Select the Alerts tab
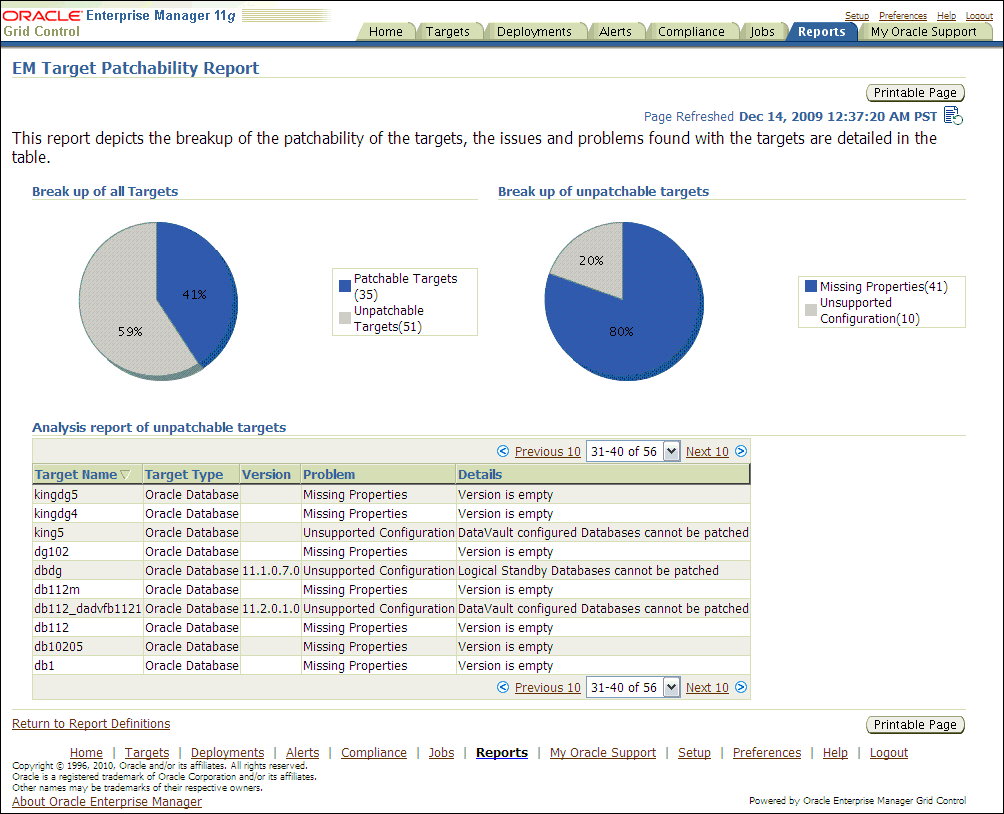1004x814 pixels. pos(615,31)
